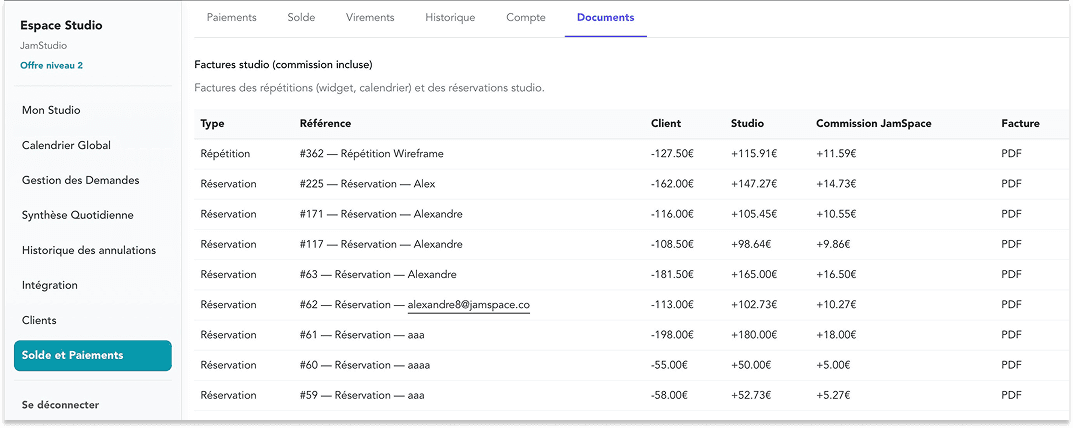Select the '#362 — Répétition Wireframe' reference
1073x428 pixels.
pyautogui.click(x=372, y=154)
